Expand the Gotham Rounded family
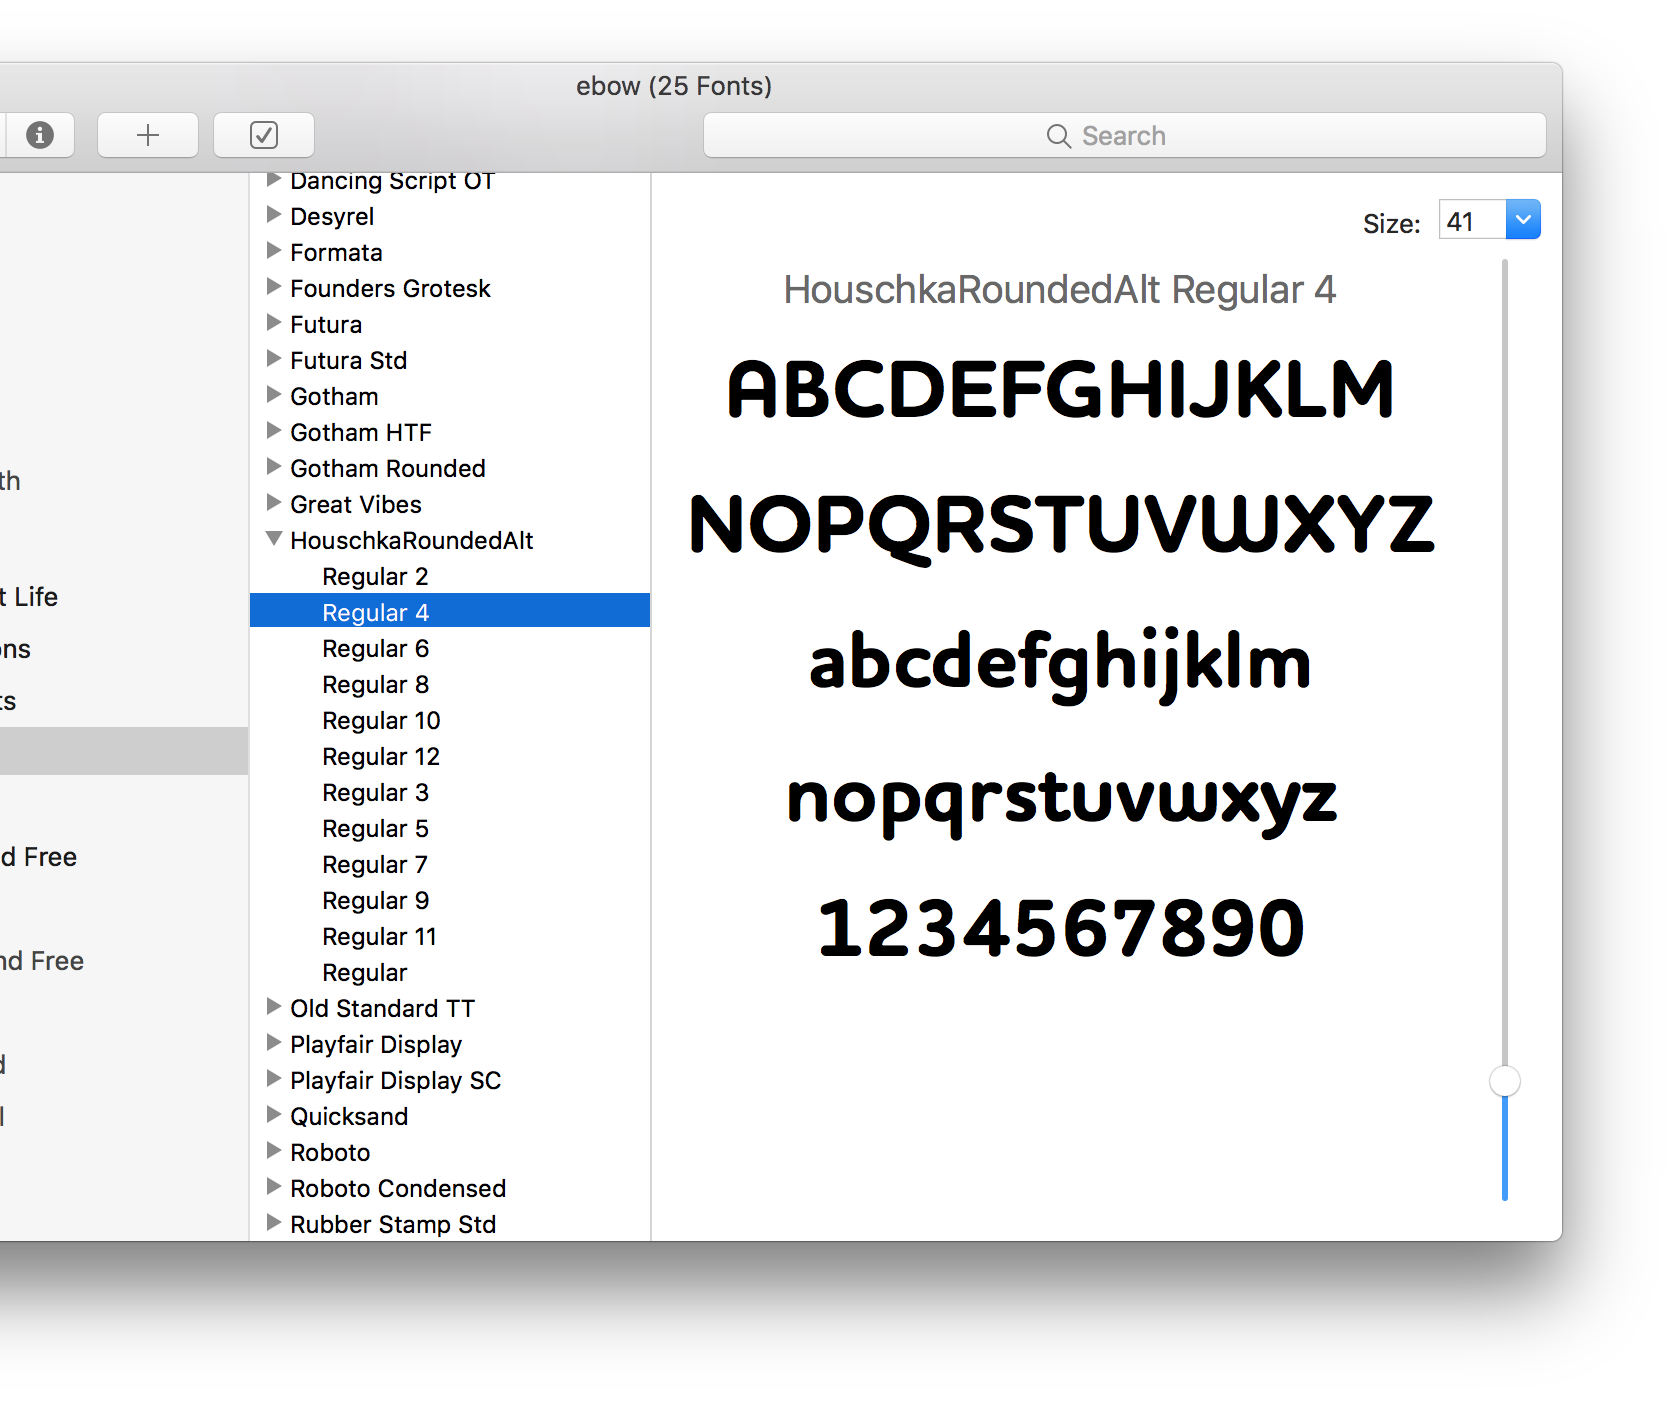 (273, 467)
